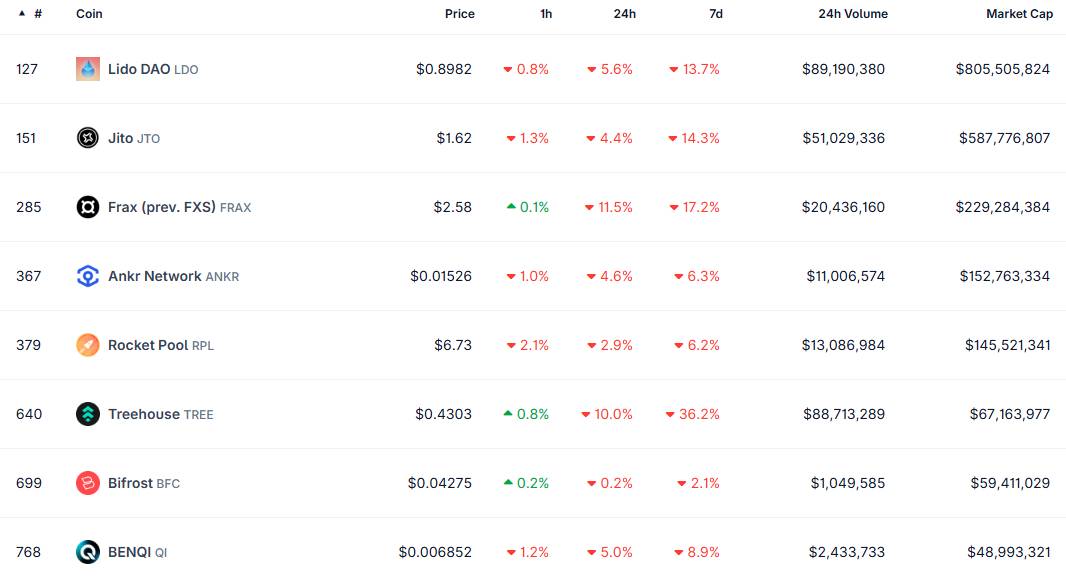Click the Frax coin logo
Image resolution: width=1066 pixels, height=581 pixels.
(88, 207)
